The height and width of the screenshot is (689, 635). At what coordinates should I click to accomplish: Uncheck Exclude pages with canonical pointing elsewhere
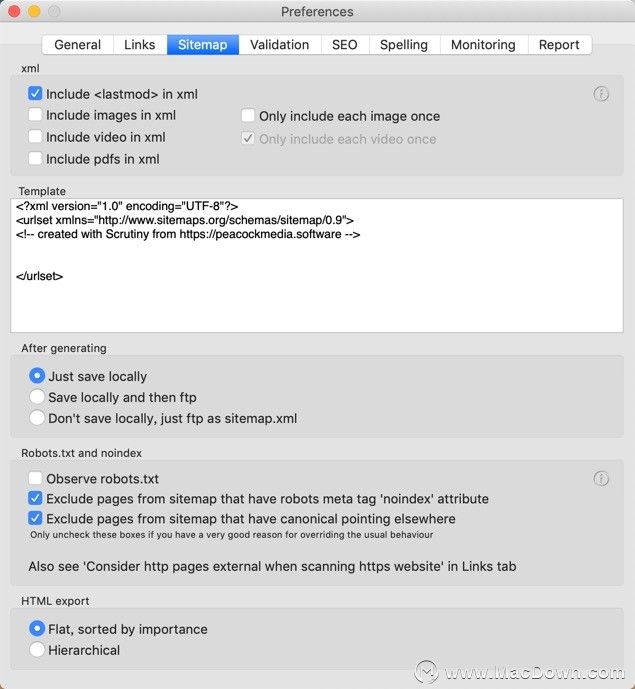click(35, 519)
